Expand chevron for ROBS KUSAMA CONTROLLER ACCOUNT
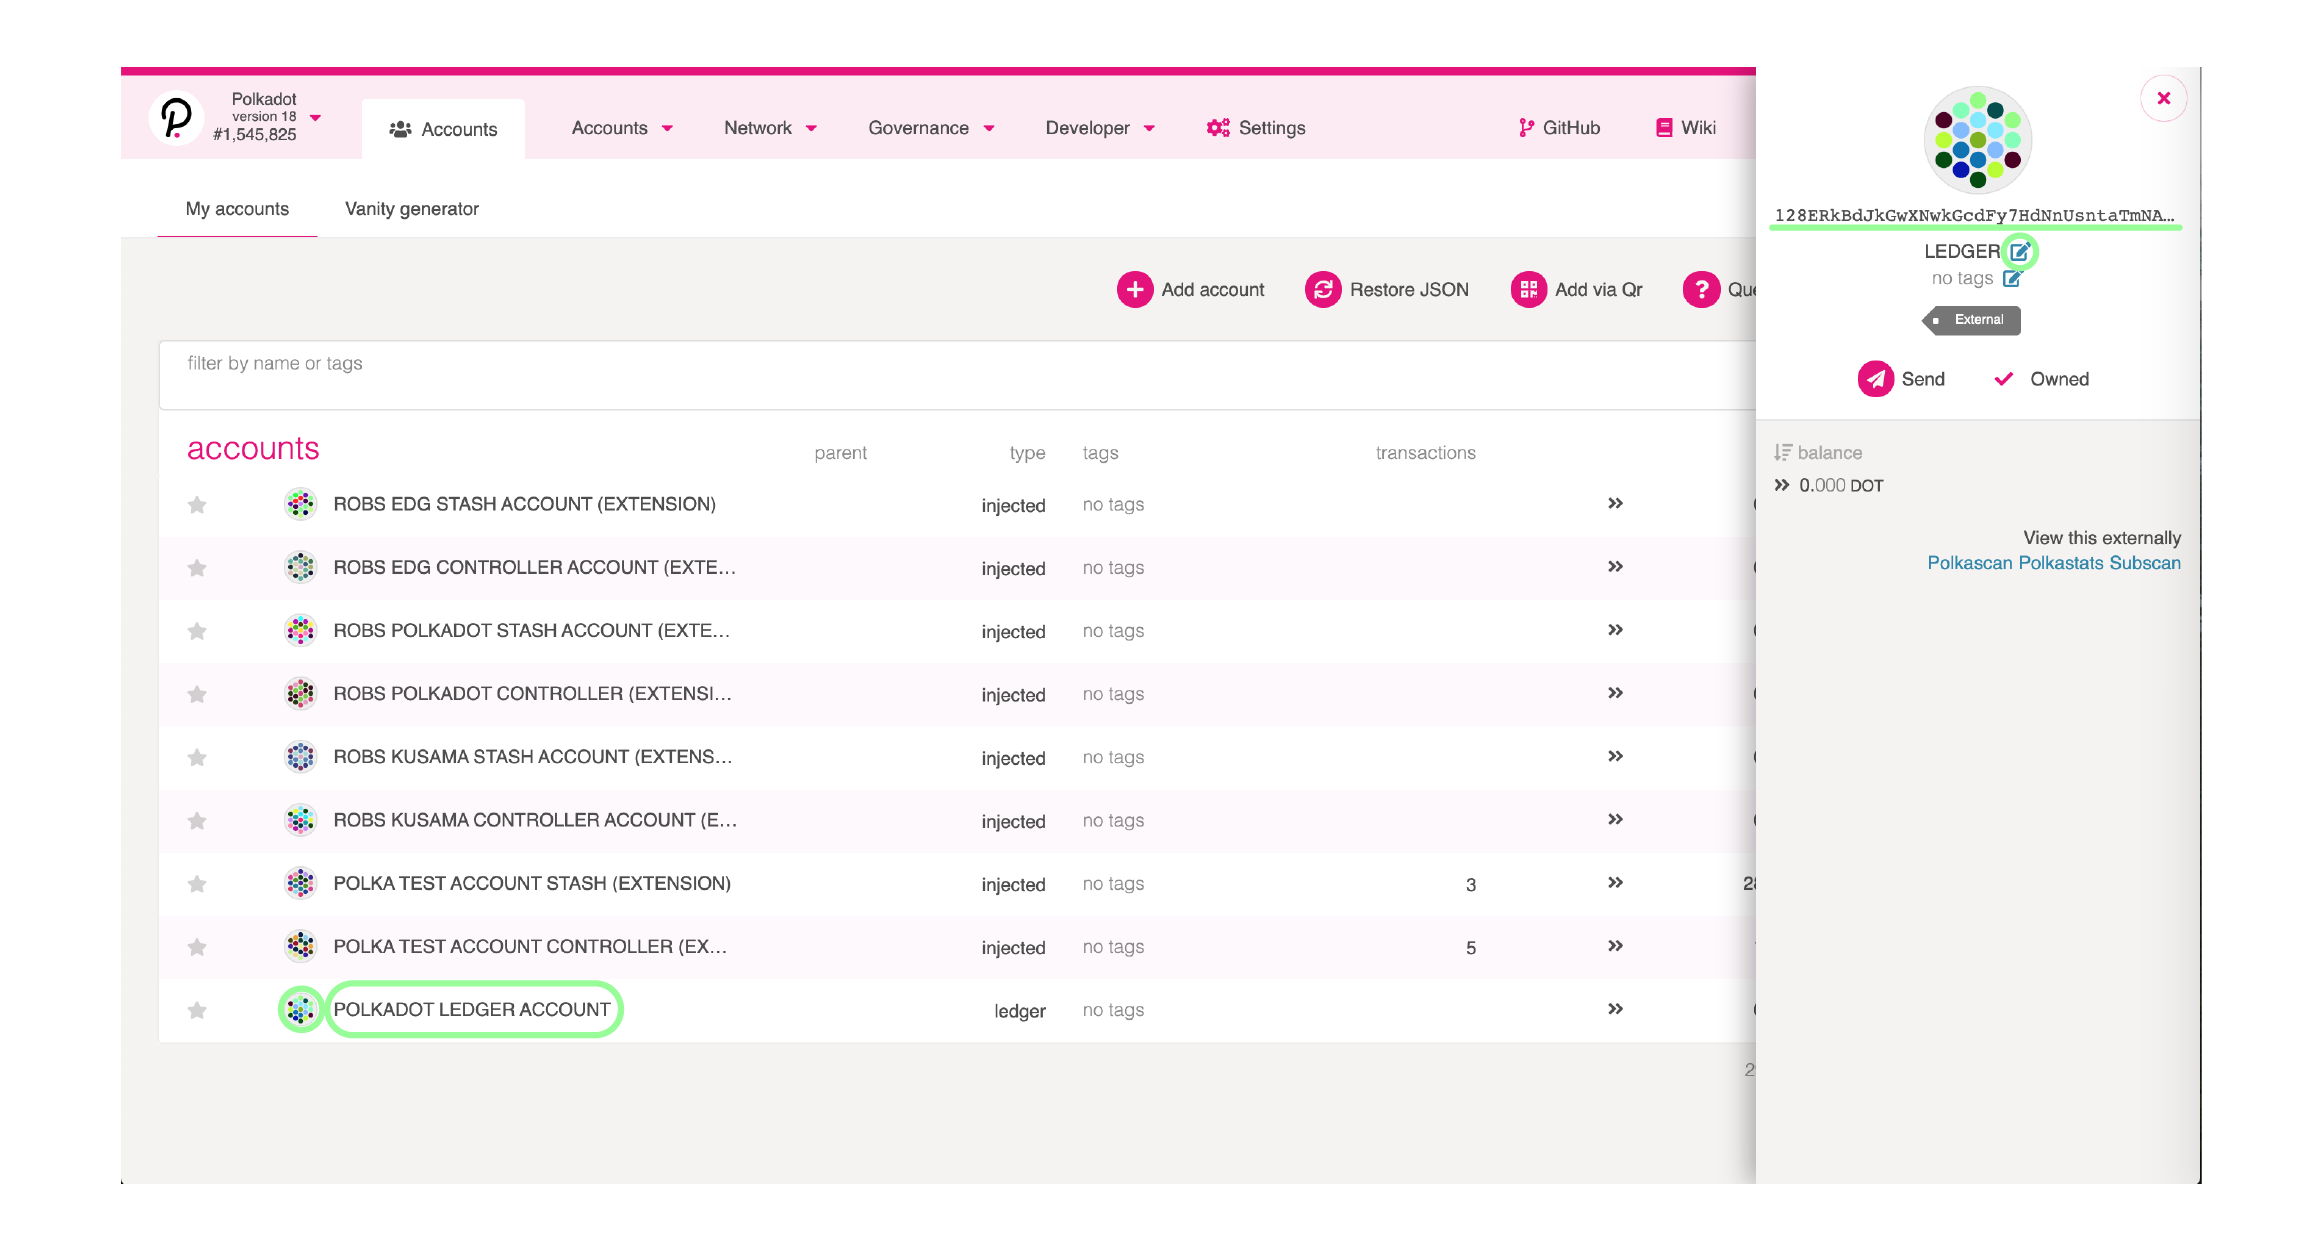The width and height of the screenshot is (2324, 1250). [x=1615, y=819]
